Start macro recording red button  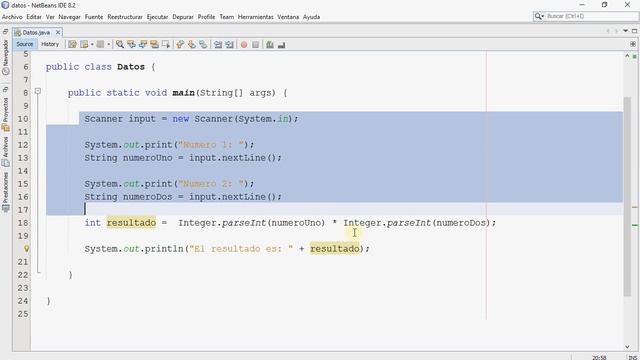pyautogui.click(x=244, y=44)
